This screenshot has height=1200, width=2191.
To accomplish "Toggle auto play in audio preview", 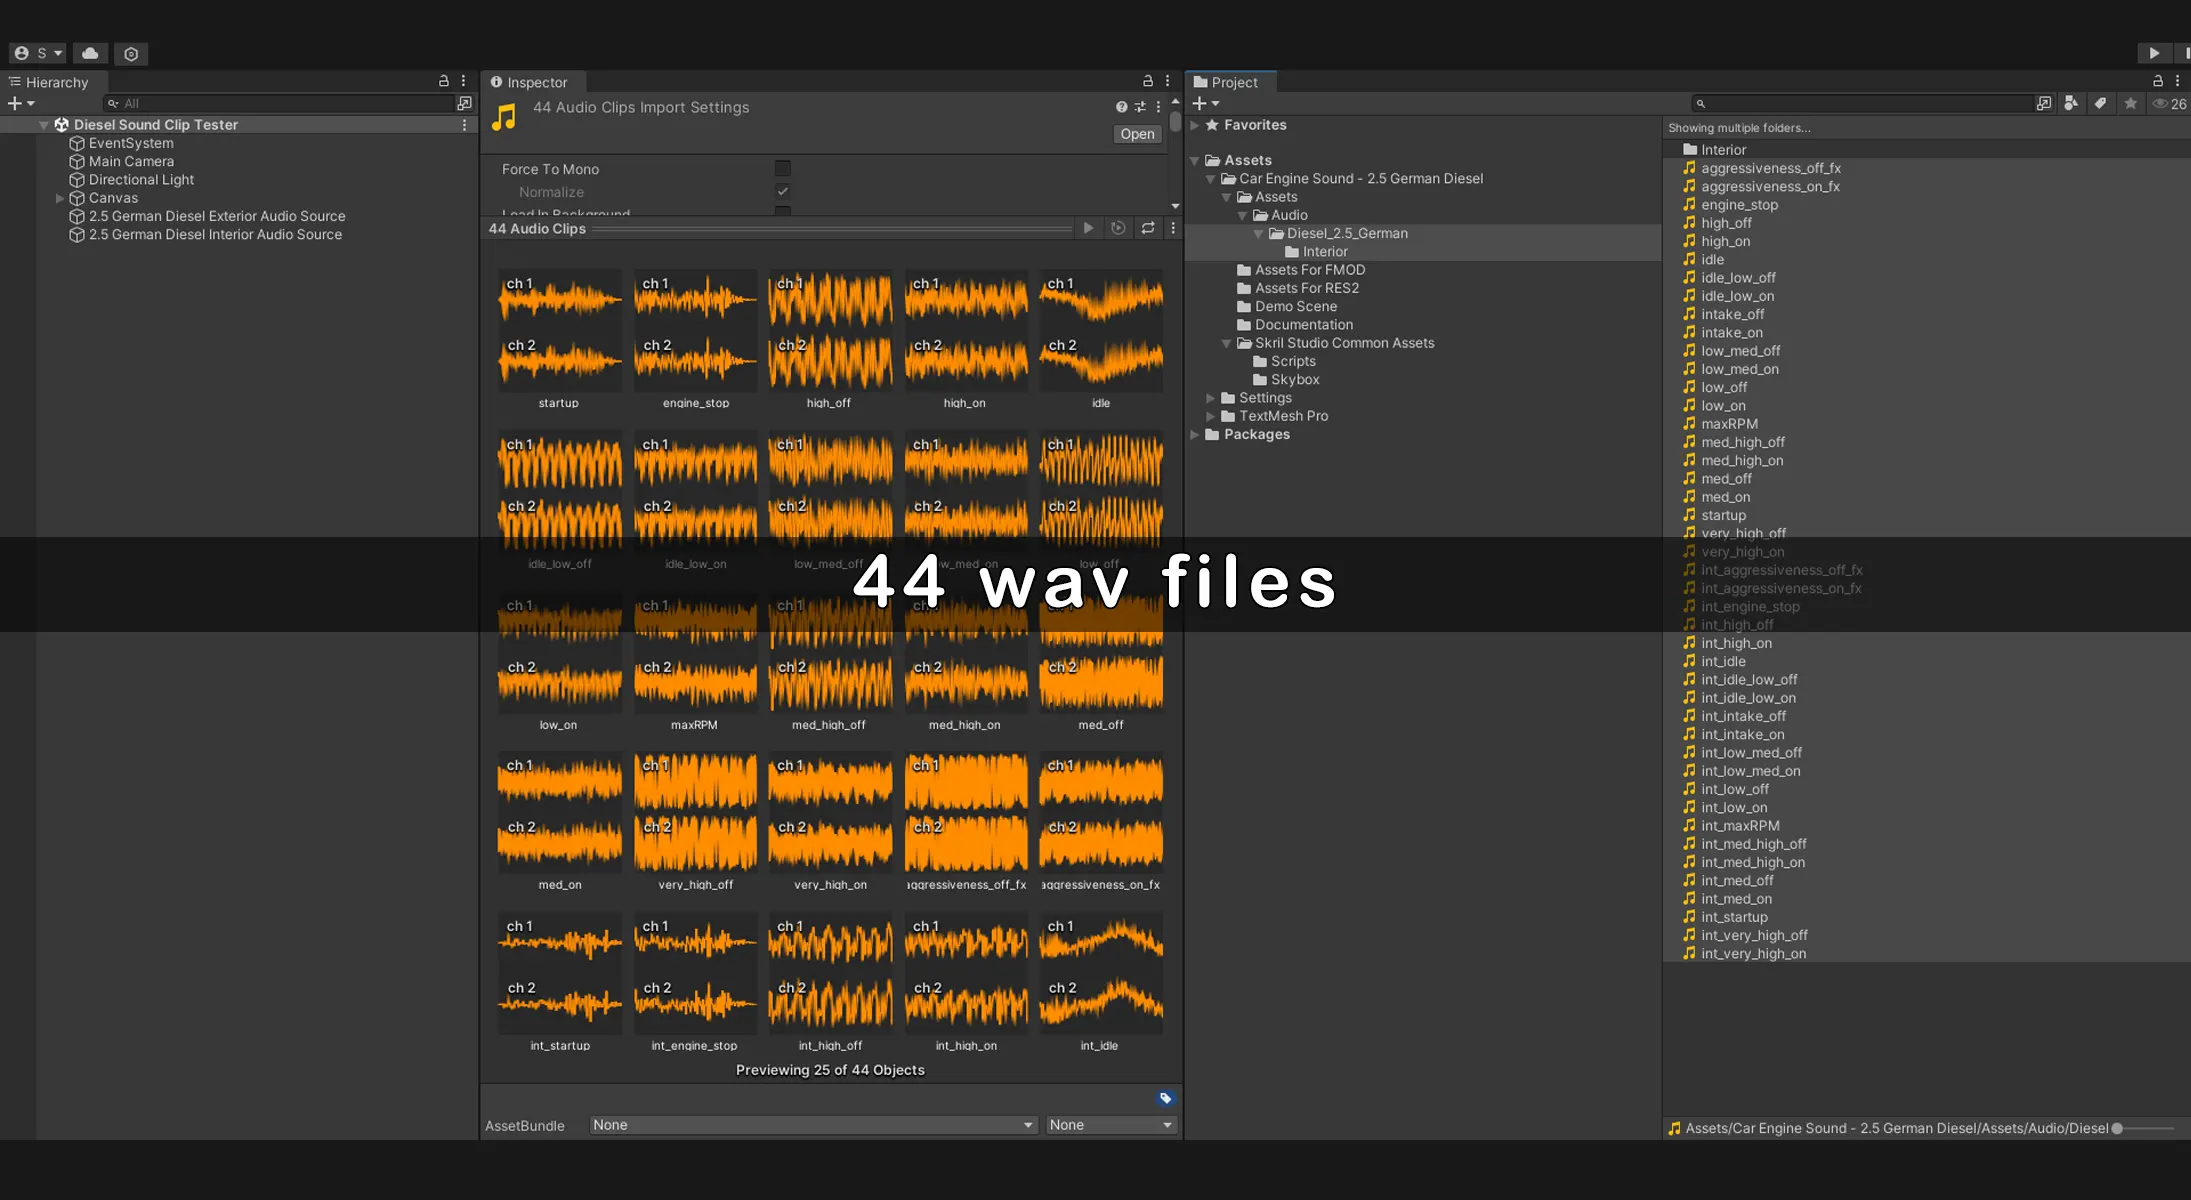I will (x=1118, y=228).
